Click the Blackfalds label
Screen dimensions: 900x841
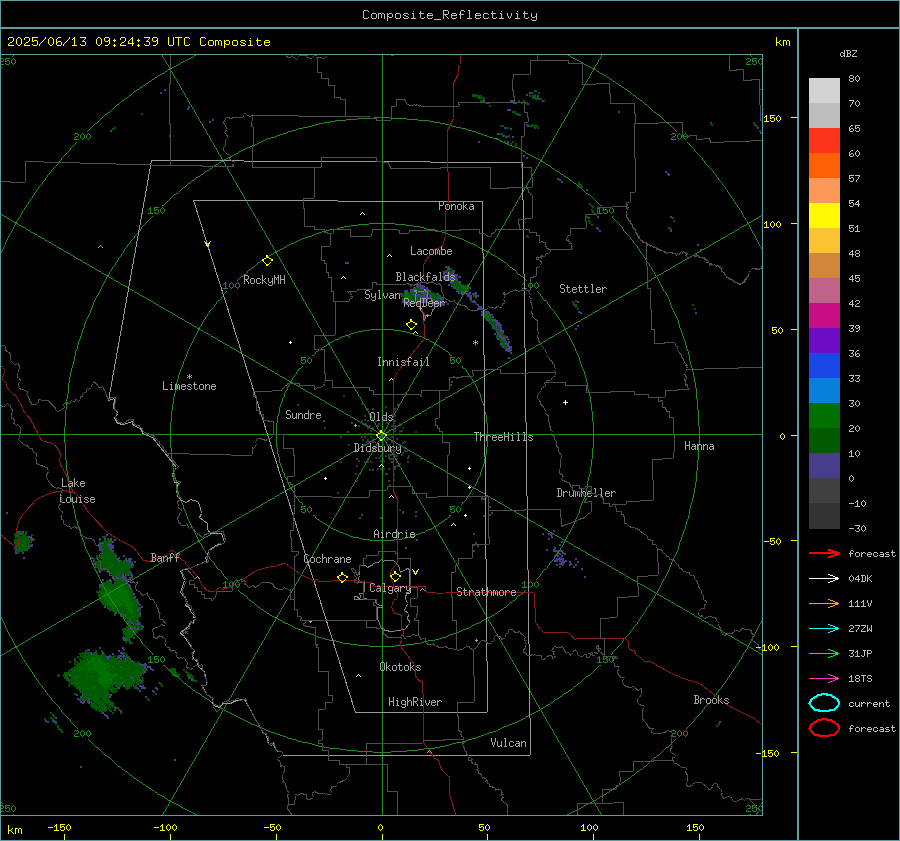[x=425, y=277]
